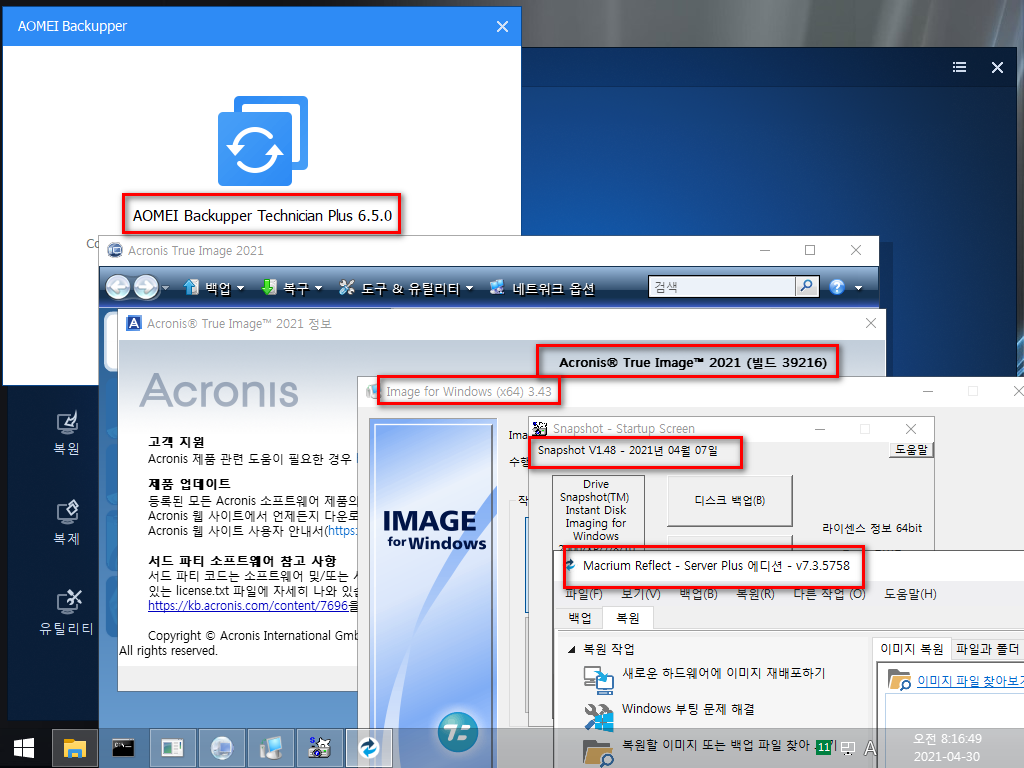Click the Acronis globe taskbar icon
The height and width of the screenshot is (768, 1024).
click(221, 748)
